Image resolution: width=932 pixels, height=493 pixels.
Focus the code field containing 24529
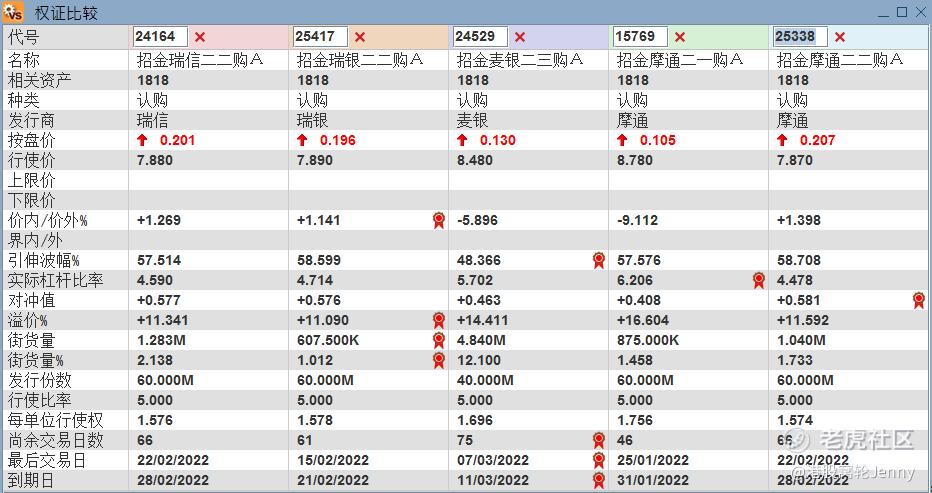pos(480,37)
